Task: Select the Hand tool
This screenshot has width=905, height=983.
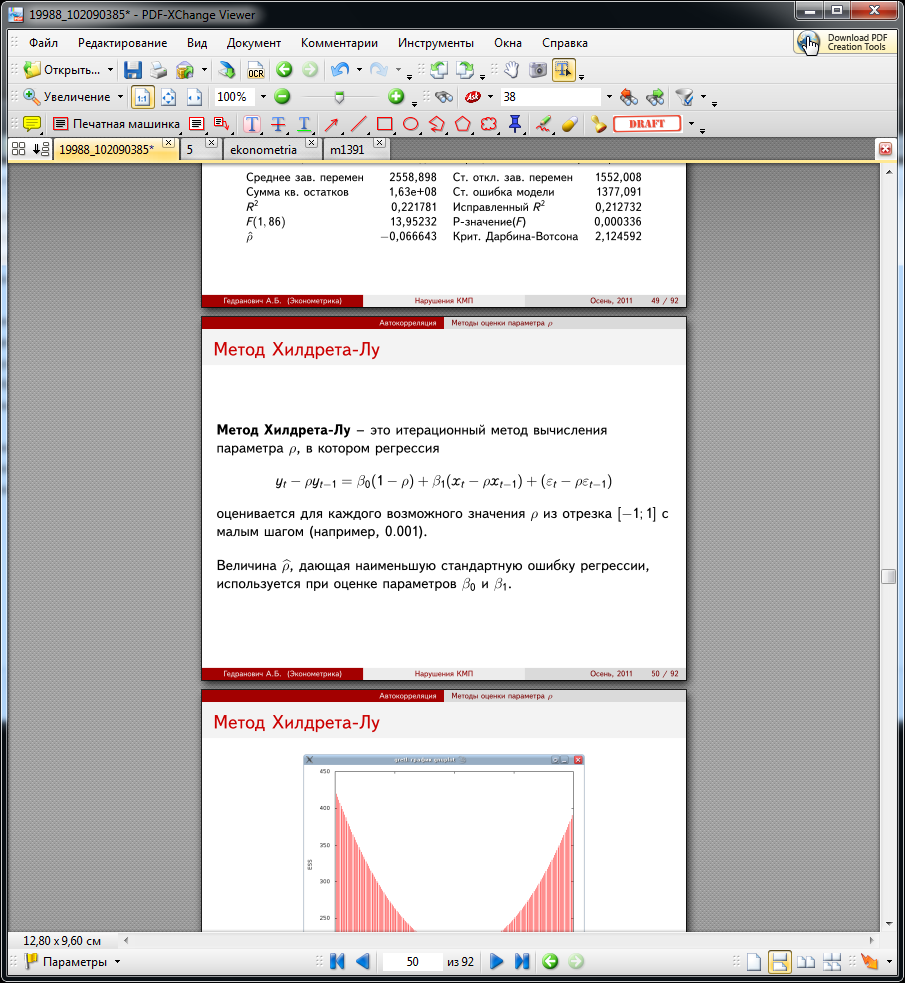Action: (x=512, y=70)
